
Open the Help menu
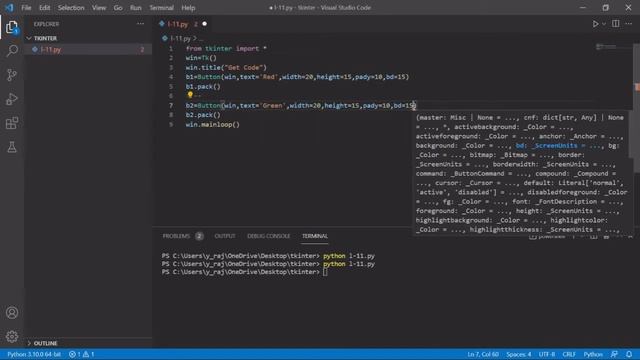tap(188, 8)
